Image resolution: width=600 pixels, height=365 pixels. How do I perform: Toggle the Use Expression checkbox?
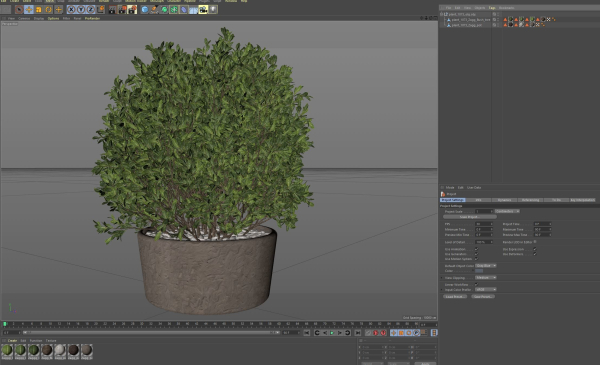click(x=535, y=249)
